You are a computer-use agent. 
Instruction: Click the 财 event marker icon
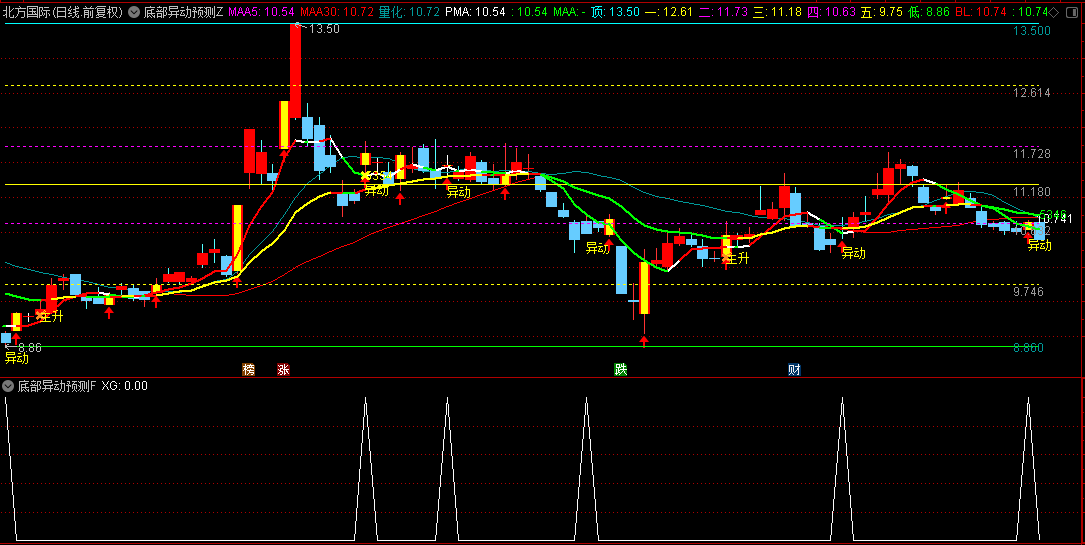point(794,369)
